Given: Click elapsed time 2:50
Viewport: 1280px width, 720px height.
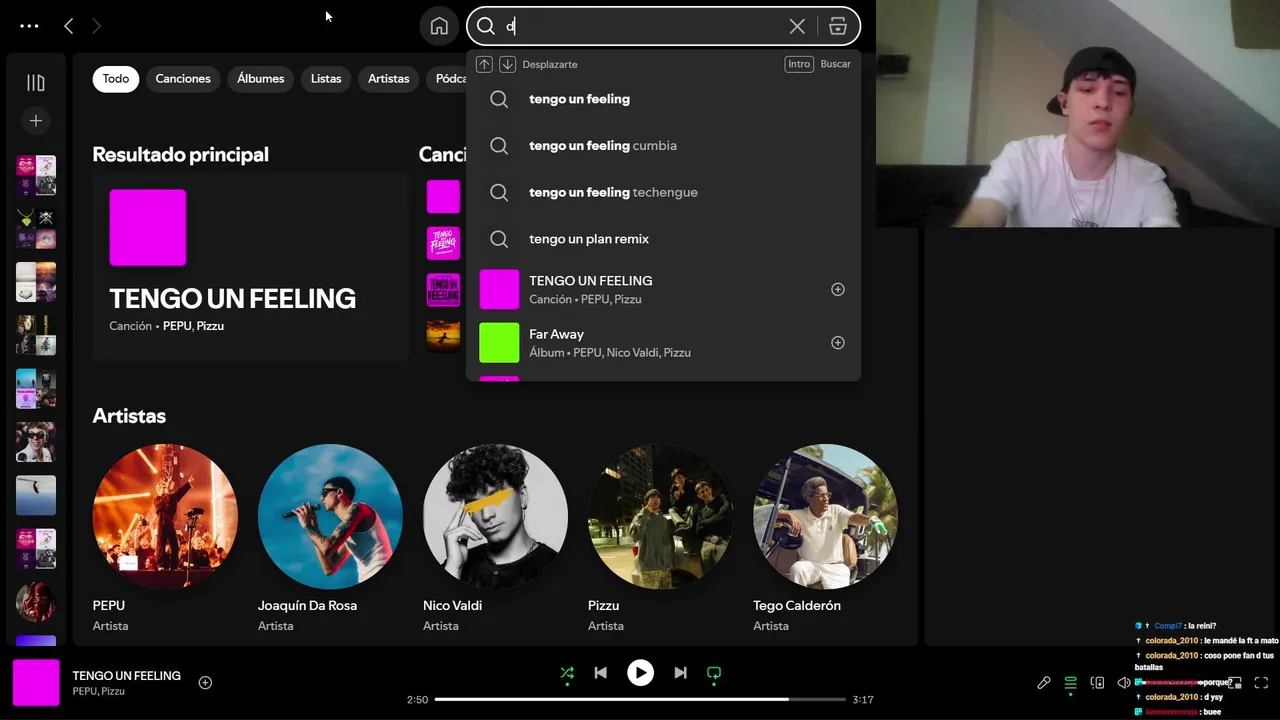Looking at the screenshot, I should tap(417, 700).
